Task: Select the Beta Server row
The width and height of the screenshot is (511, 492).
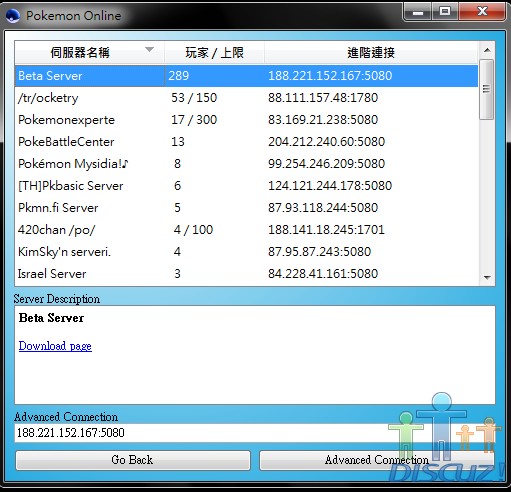Action: pyautogui.click(x=246, y=76)
